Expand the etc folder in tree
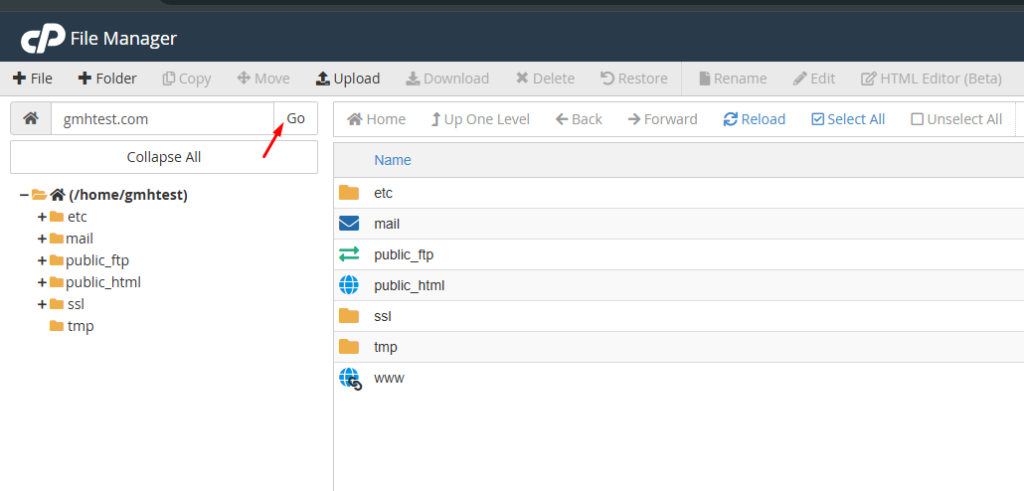 (x=42, y=216)
